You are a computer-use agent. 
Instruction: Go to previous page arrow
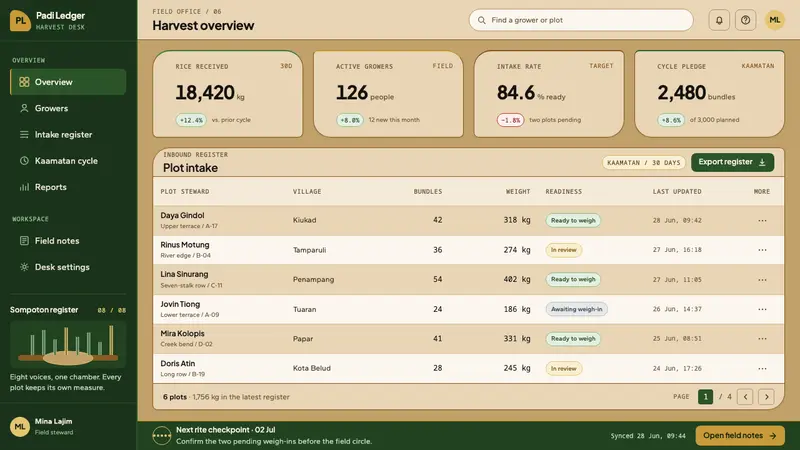[x=745, y=397]
